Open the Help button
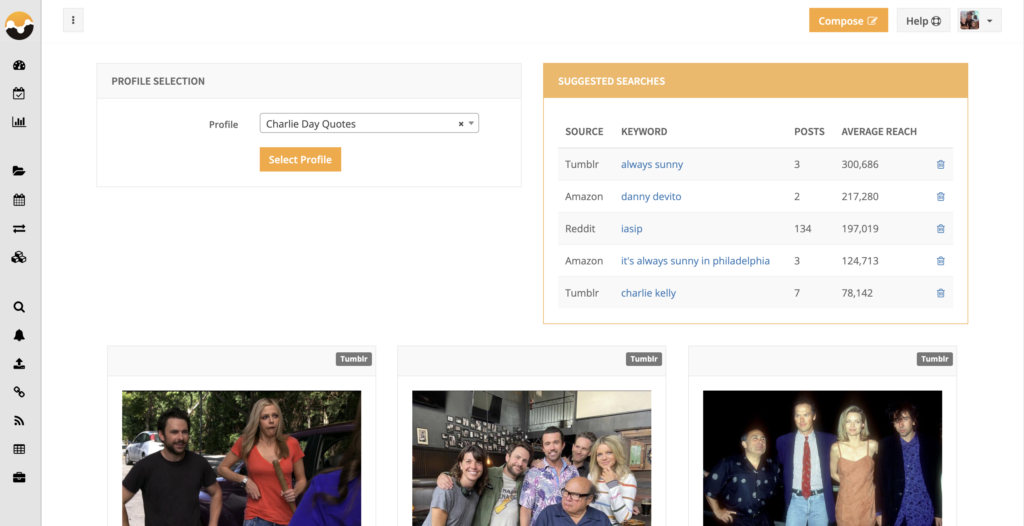The height and width of the screenshot is (526, 1024). [923, 20]
